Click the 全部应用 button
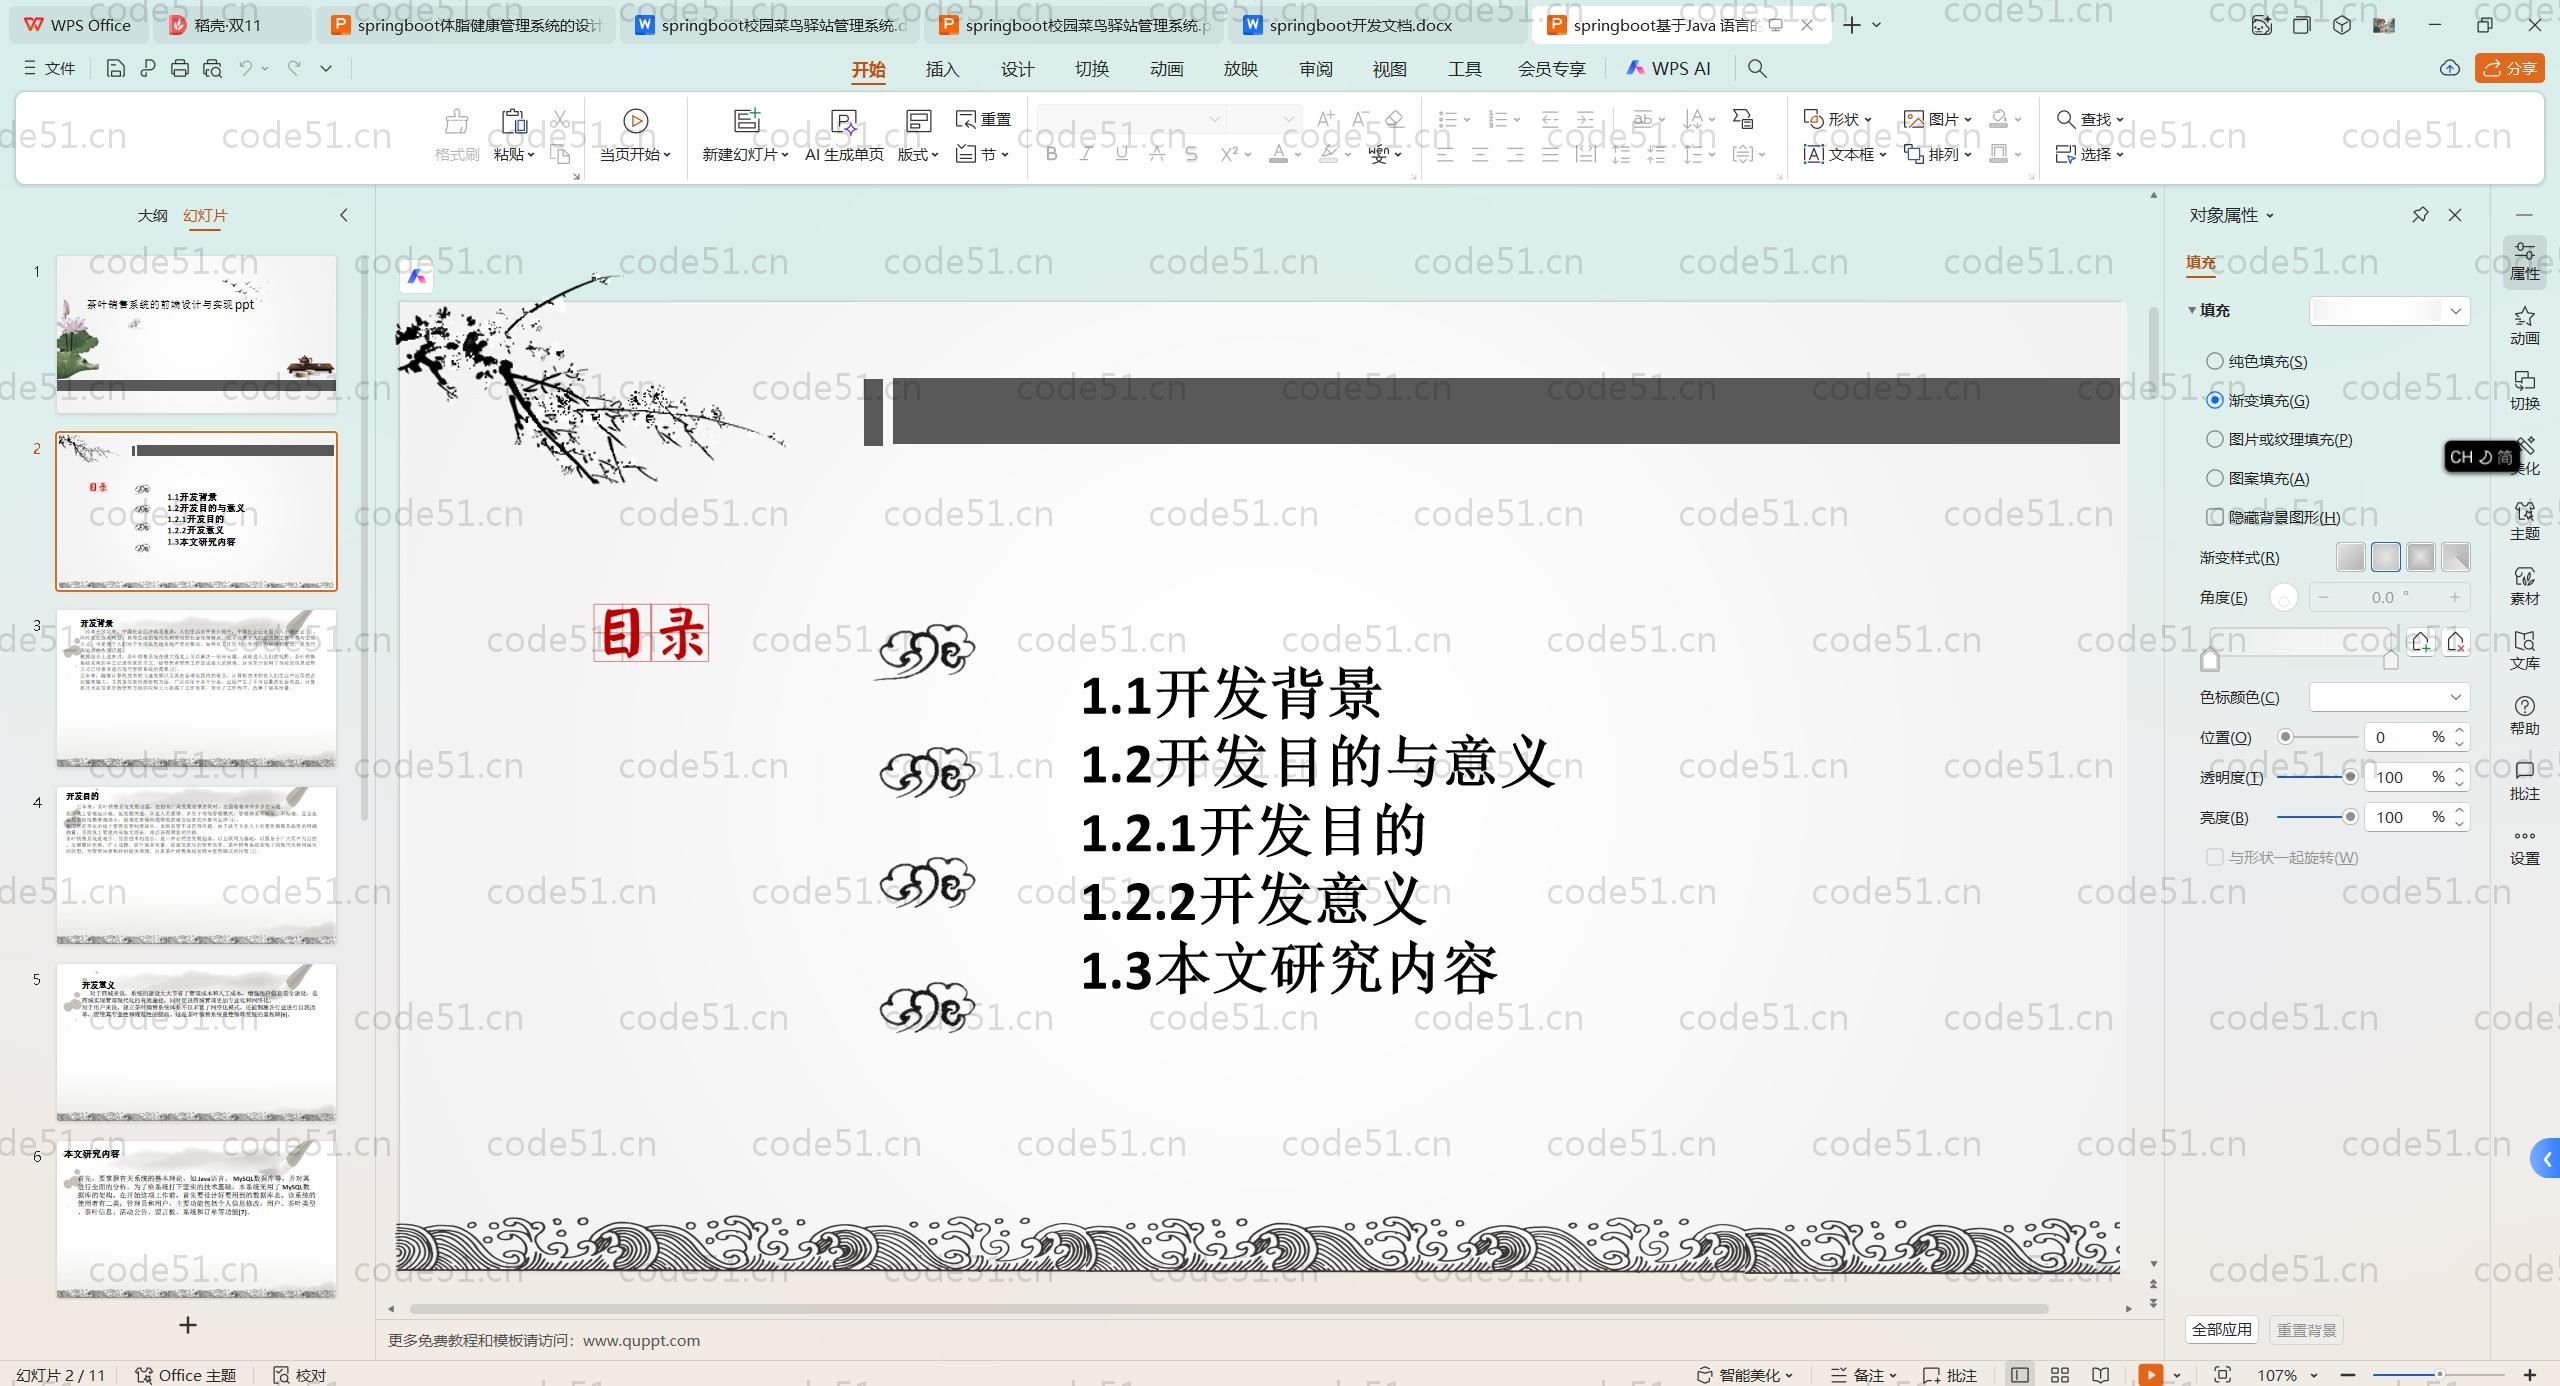Viewport: 2560px width, 1386px height. point(2222,1330)
